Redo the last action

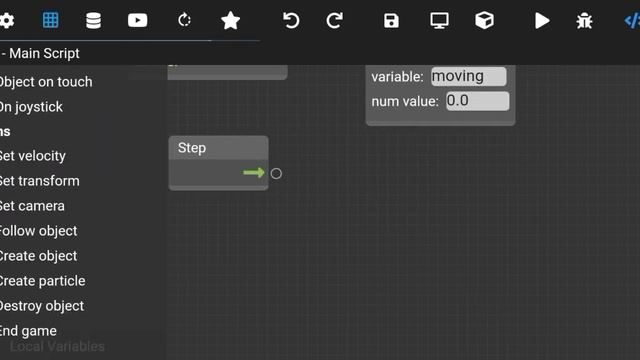tap(334, 20)
